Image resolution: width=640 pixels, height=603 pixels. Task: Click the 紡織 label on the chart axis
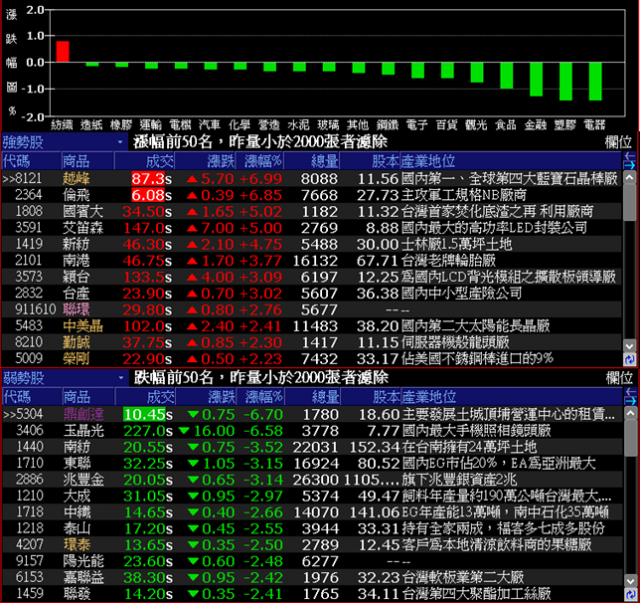coord(62,125)
